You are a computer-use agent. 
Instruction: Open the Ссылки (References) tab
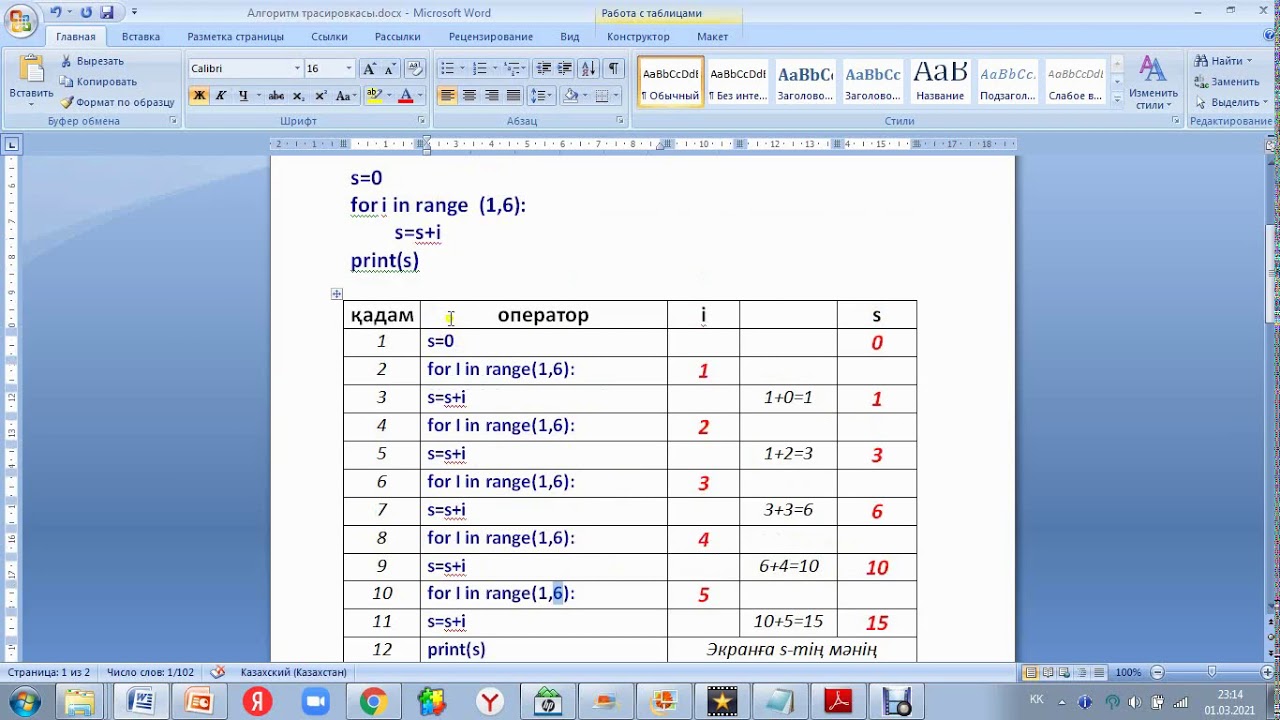329,36
